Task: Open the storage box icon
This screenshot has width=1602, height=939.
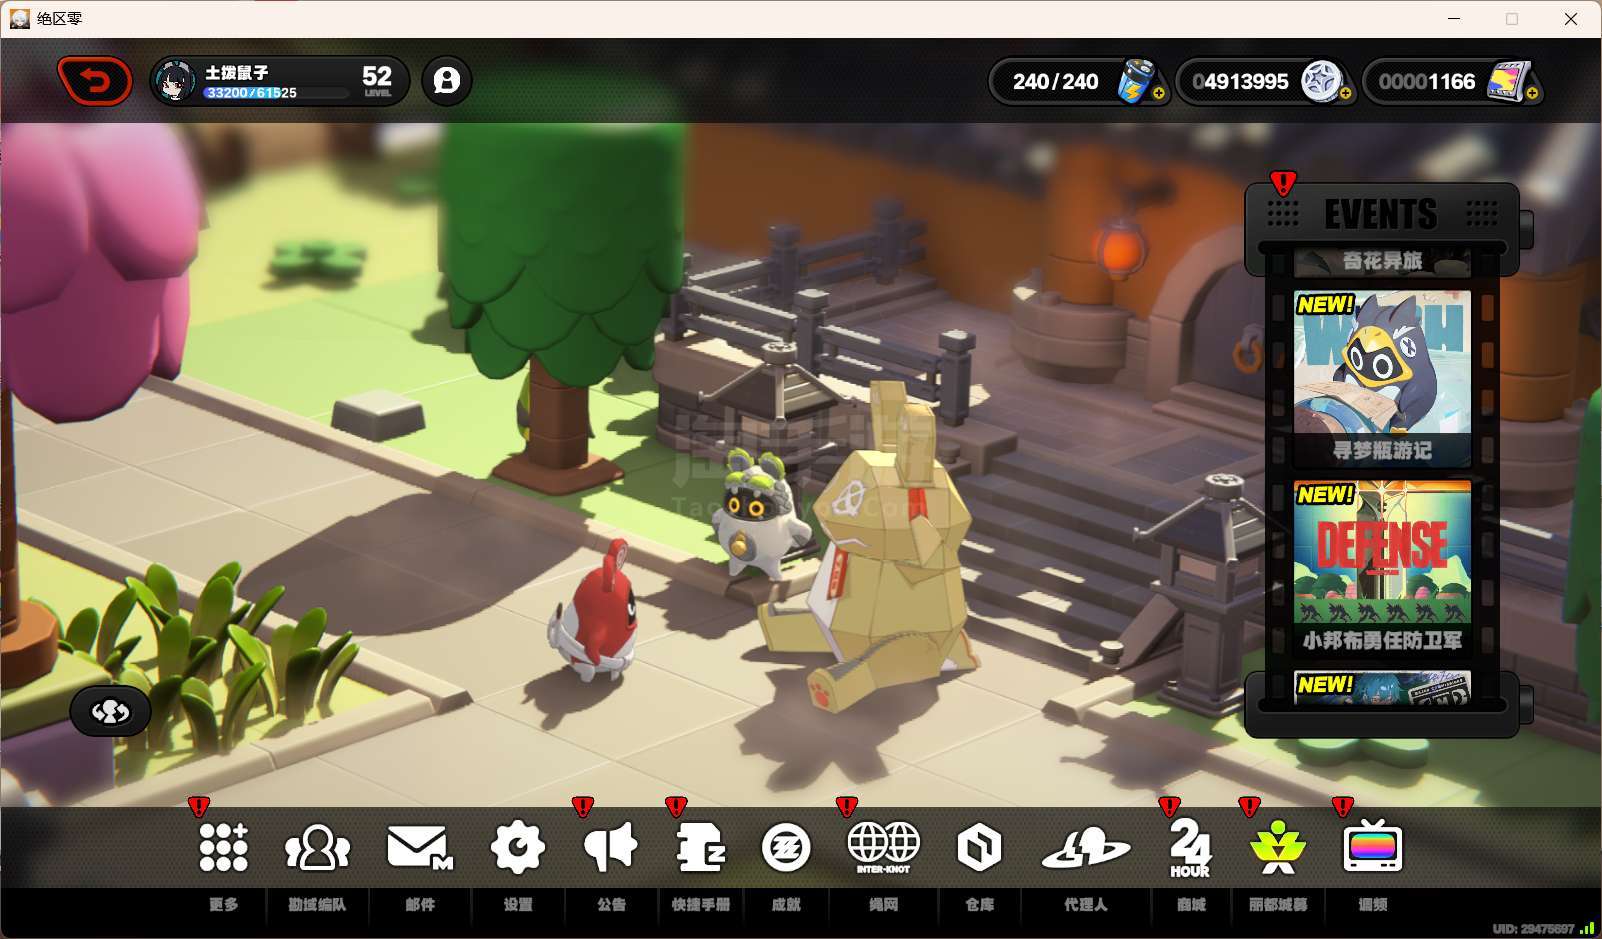Action: (x=979, y=848)
